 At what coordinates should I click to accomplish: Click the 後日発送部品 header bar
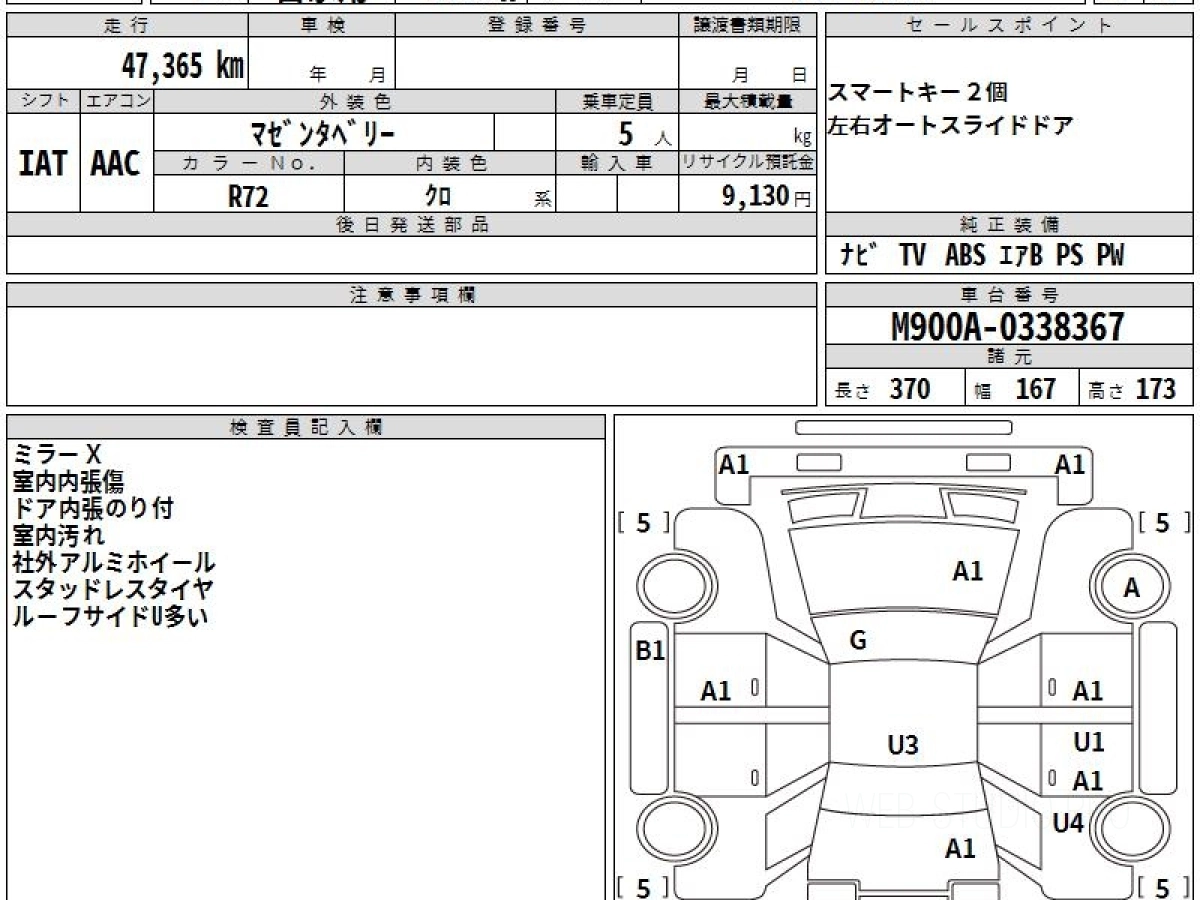tap(412, 225)
